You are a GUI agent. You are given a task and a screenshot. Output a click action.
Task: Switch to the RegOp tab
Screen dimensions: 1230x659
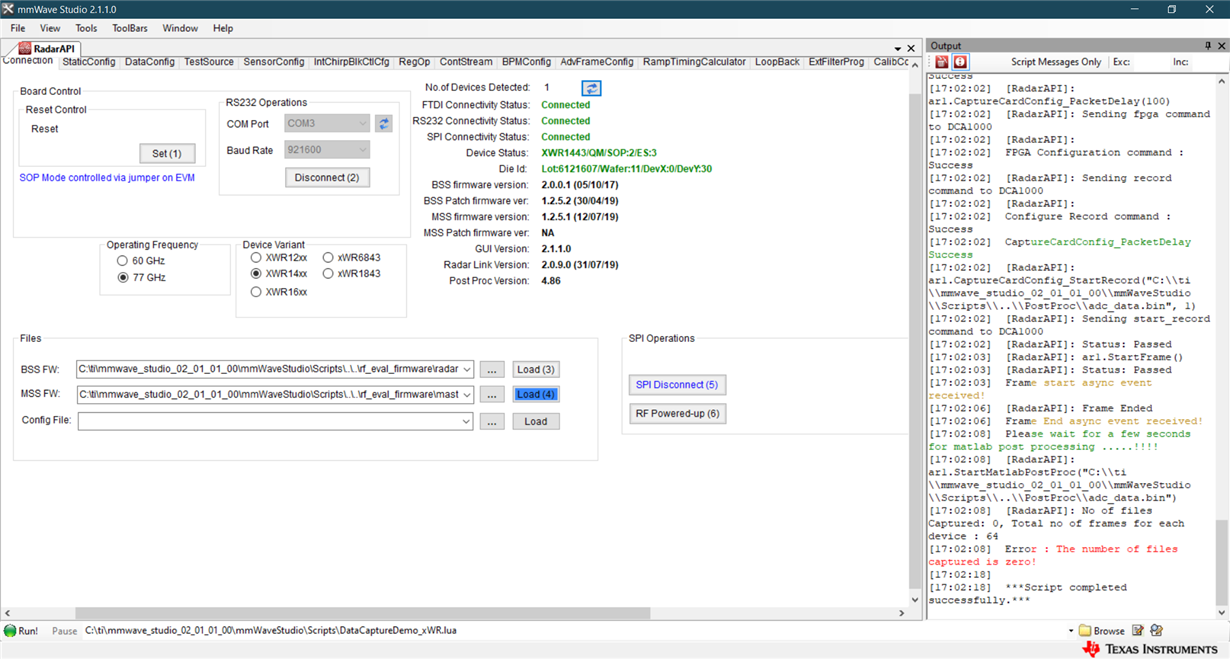(x=415, y=62)
